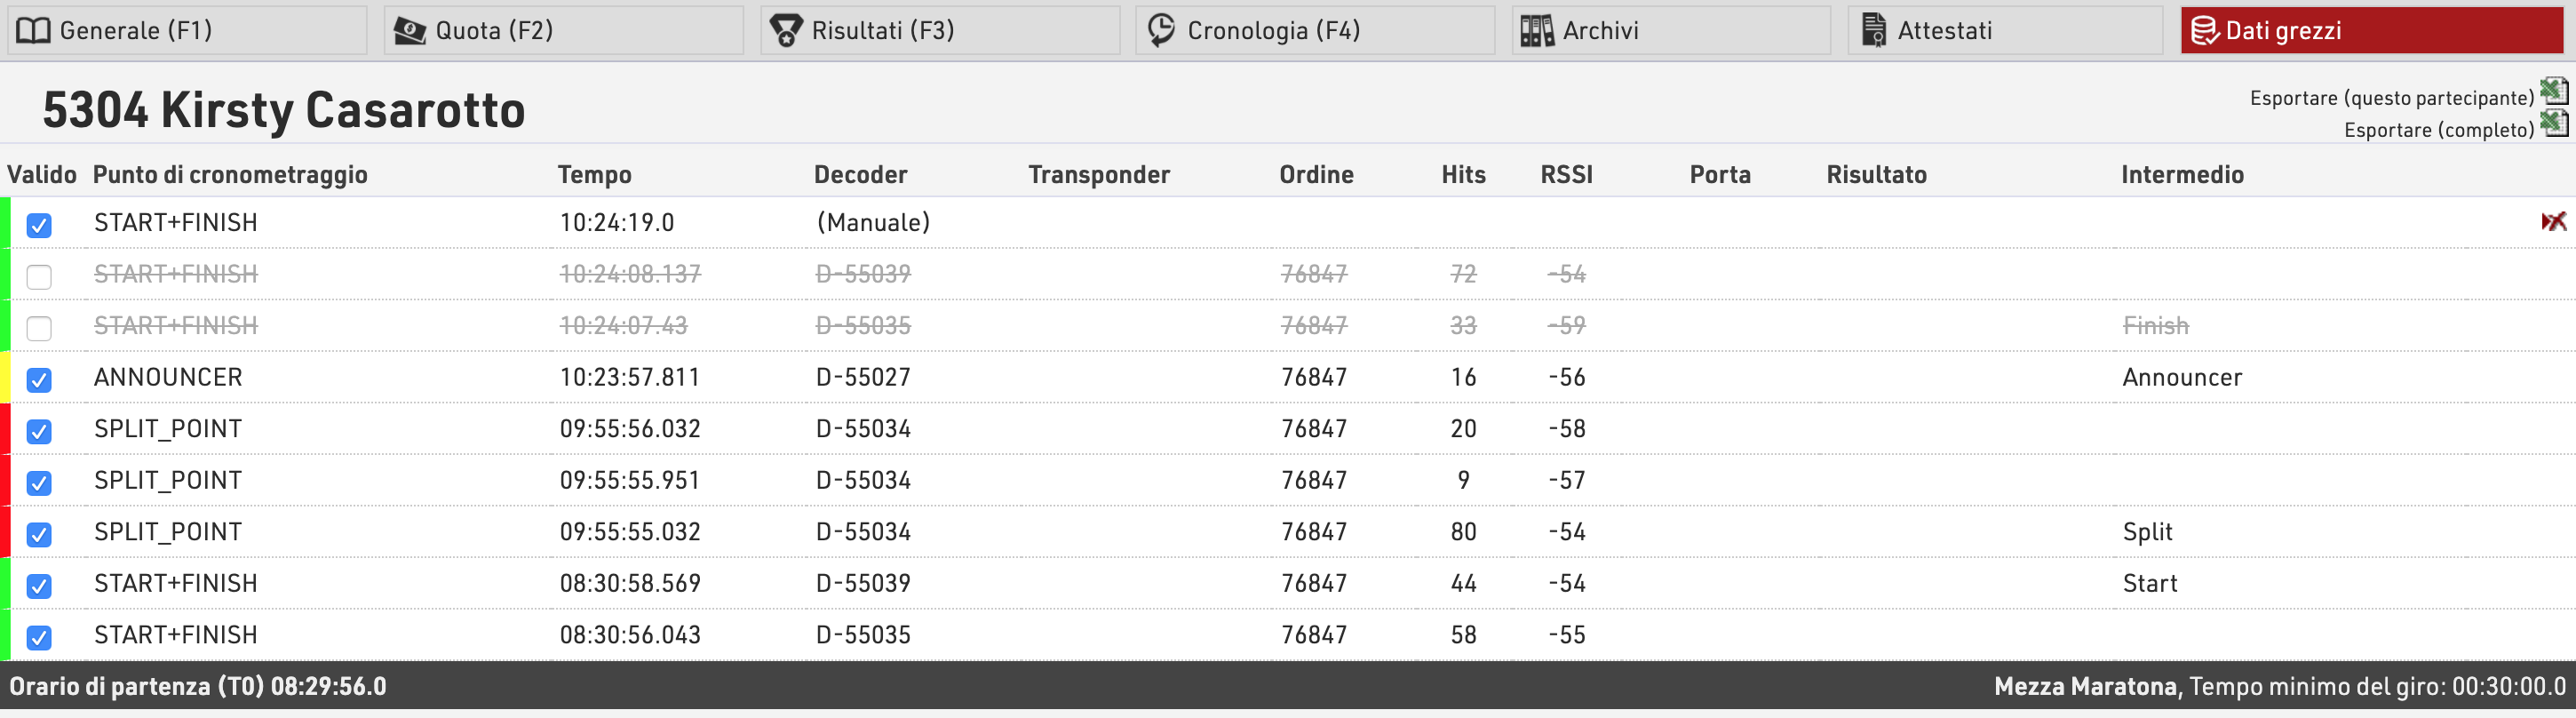Click the Risultato column header
The width and height of the screenshot is (2576, 718).
coord(1876,175)
